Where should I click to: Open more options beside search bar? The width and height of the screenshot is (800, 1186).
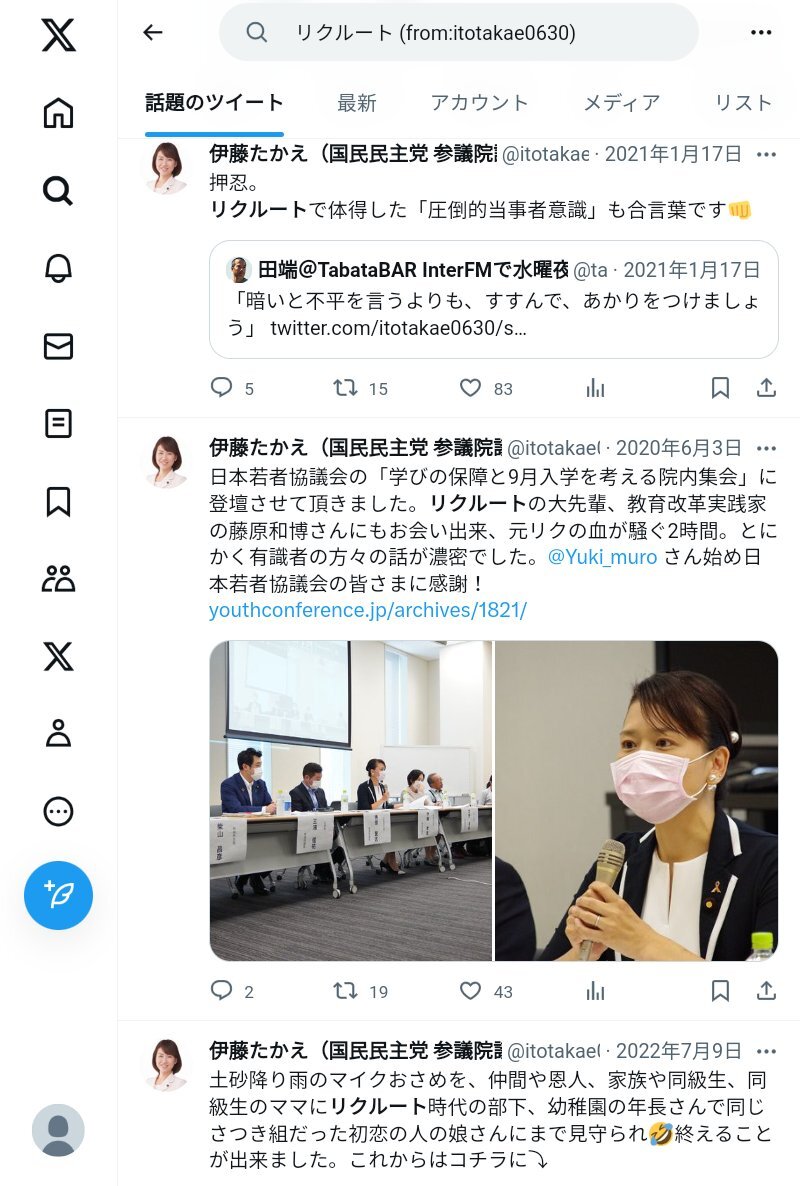761,33
